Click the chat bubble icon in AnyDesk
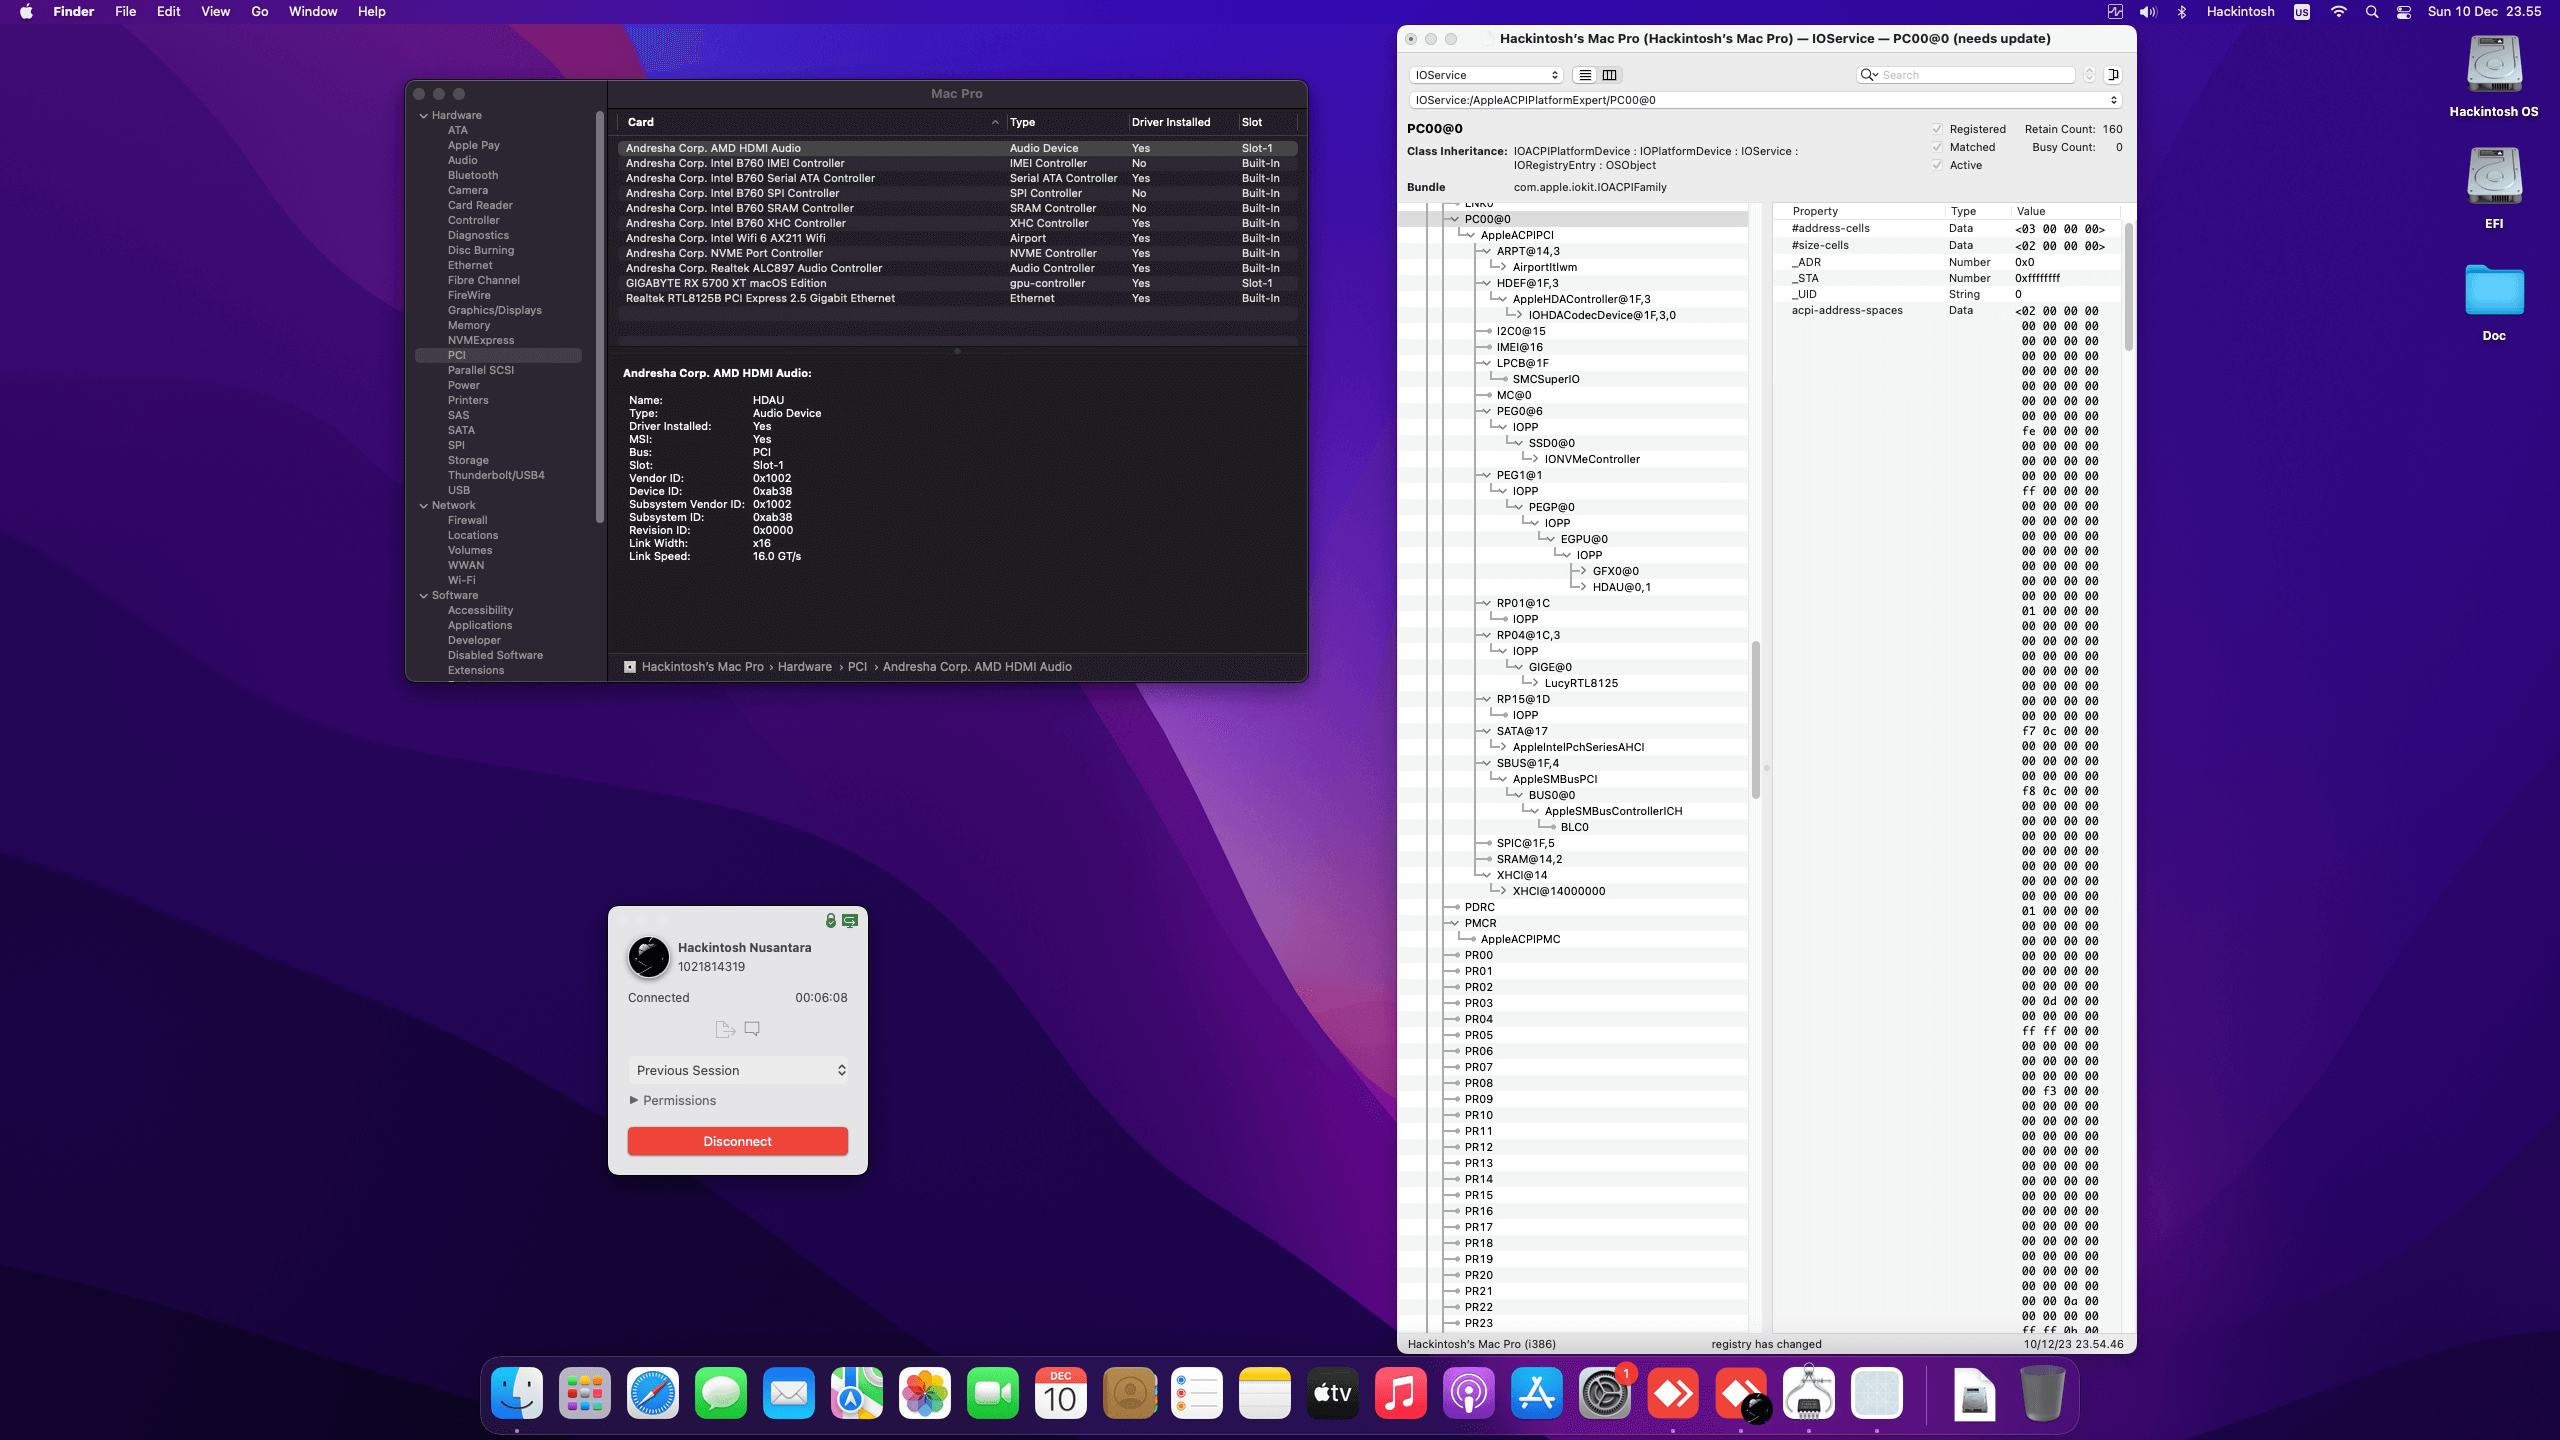The height and width of the screenshot is (1440, 2560). coord(752,1028)
